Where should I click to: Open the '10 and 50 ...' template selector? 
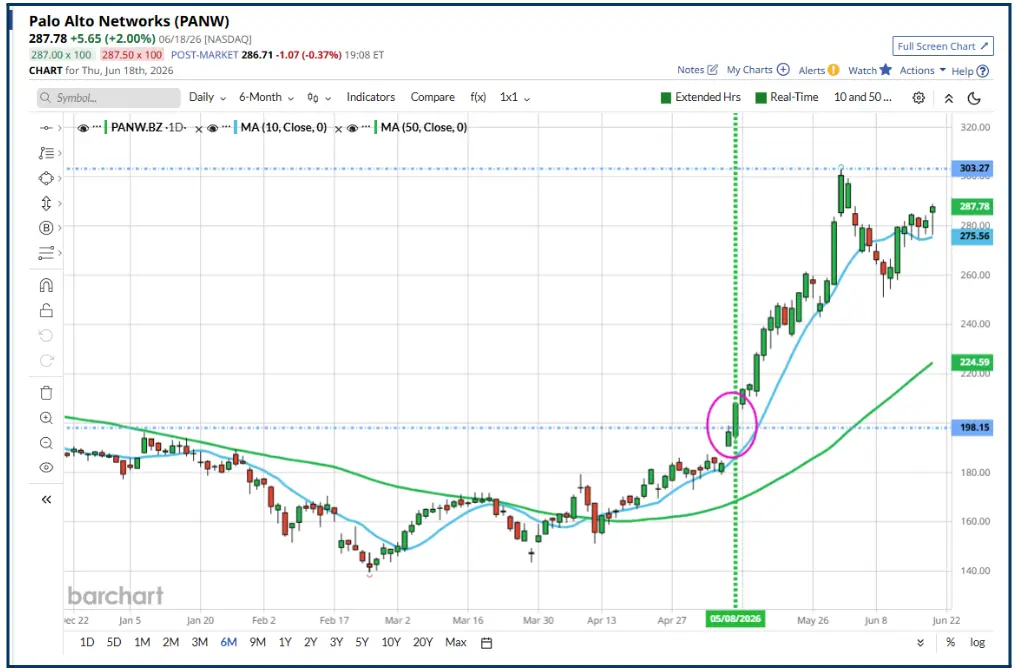(862, 97)
